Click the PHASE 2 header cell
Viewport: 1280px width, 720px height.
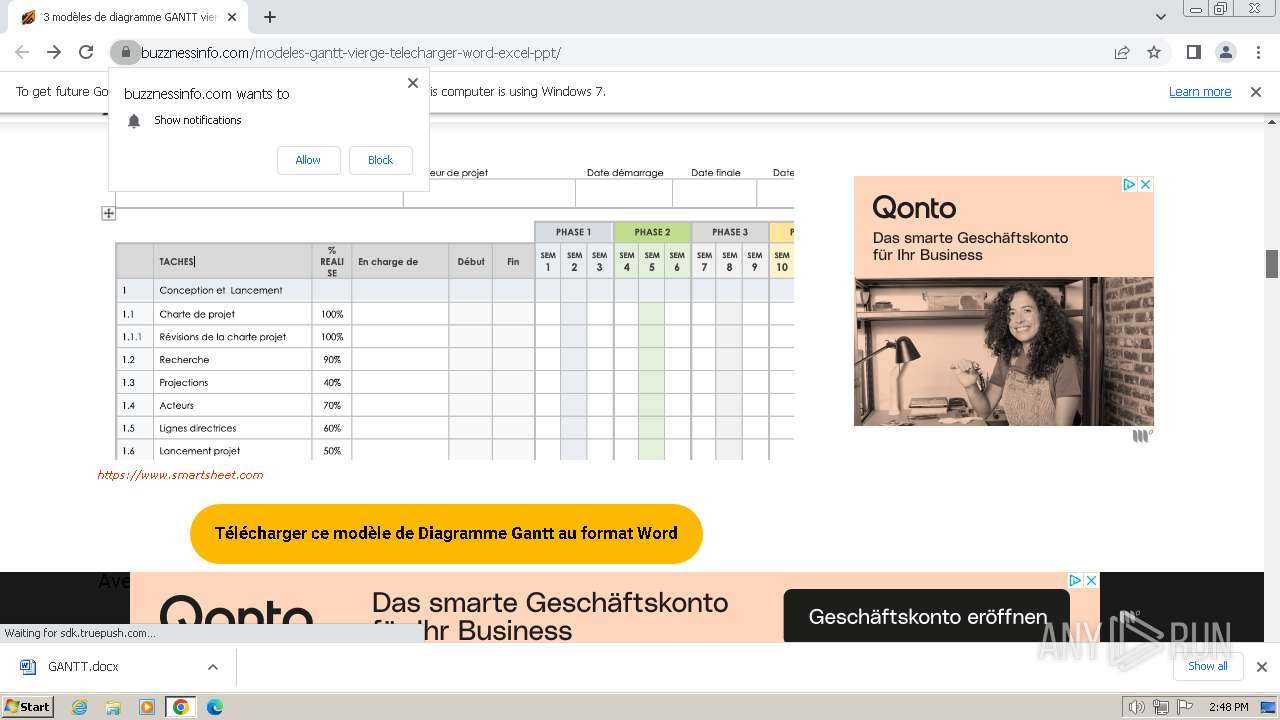pos(652,232)
